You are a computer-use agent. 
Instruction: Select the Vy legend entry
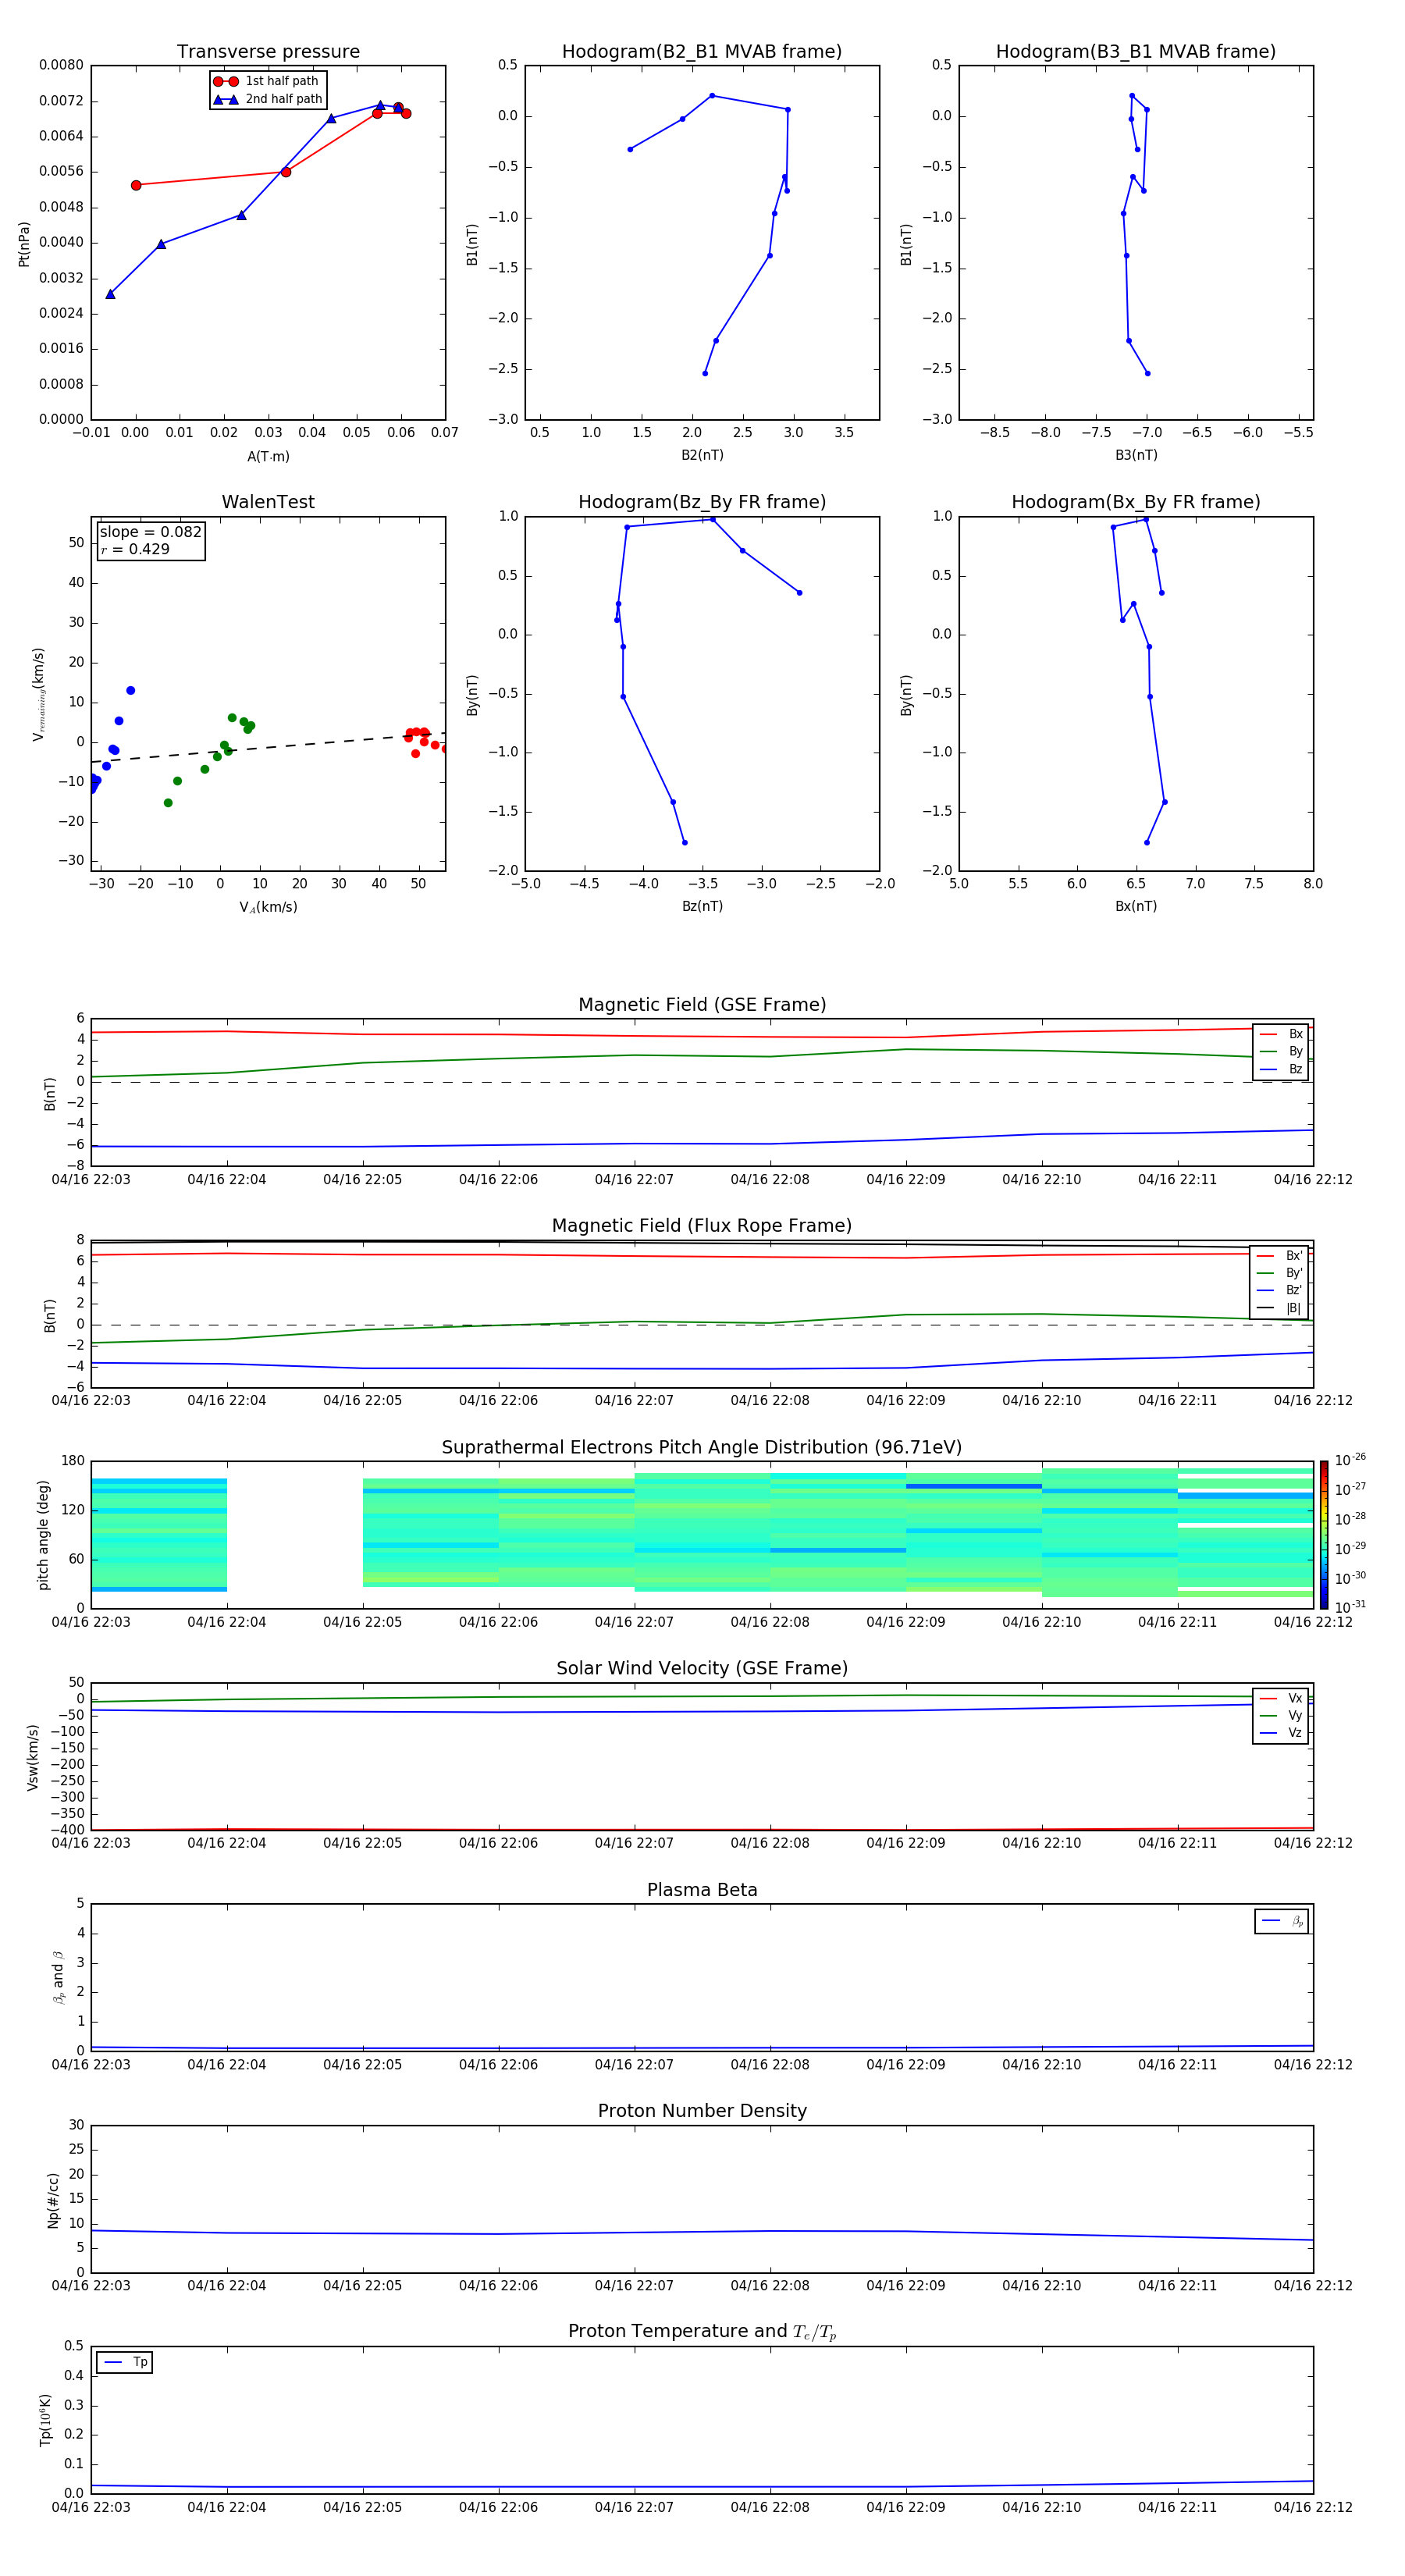pyautogui.click(x=1281, y=1715)
